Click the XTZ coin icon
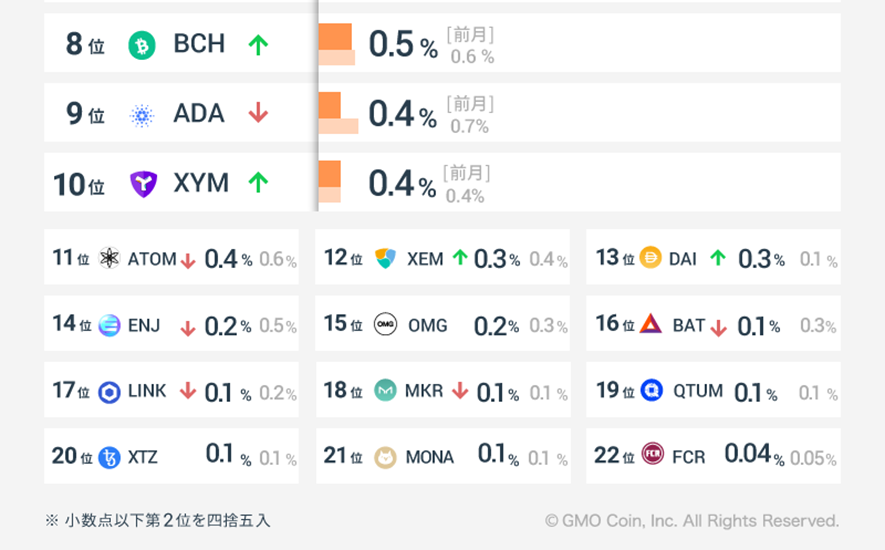Screen dimensions: 885x550 [x=109, y=458]
